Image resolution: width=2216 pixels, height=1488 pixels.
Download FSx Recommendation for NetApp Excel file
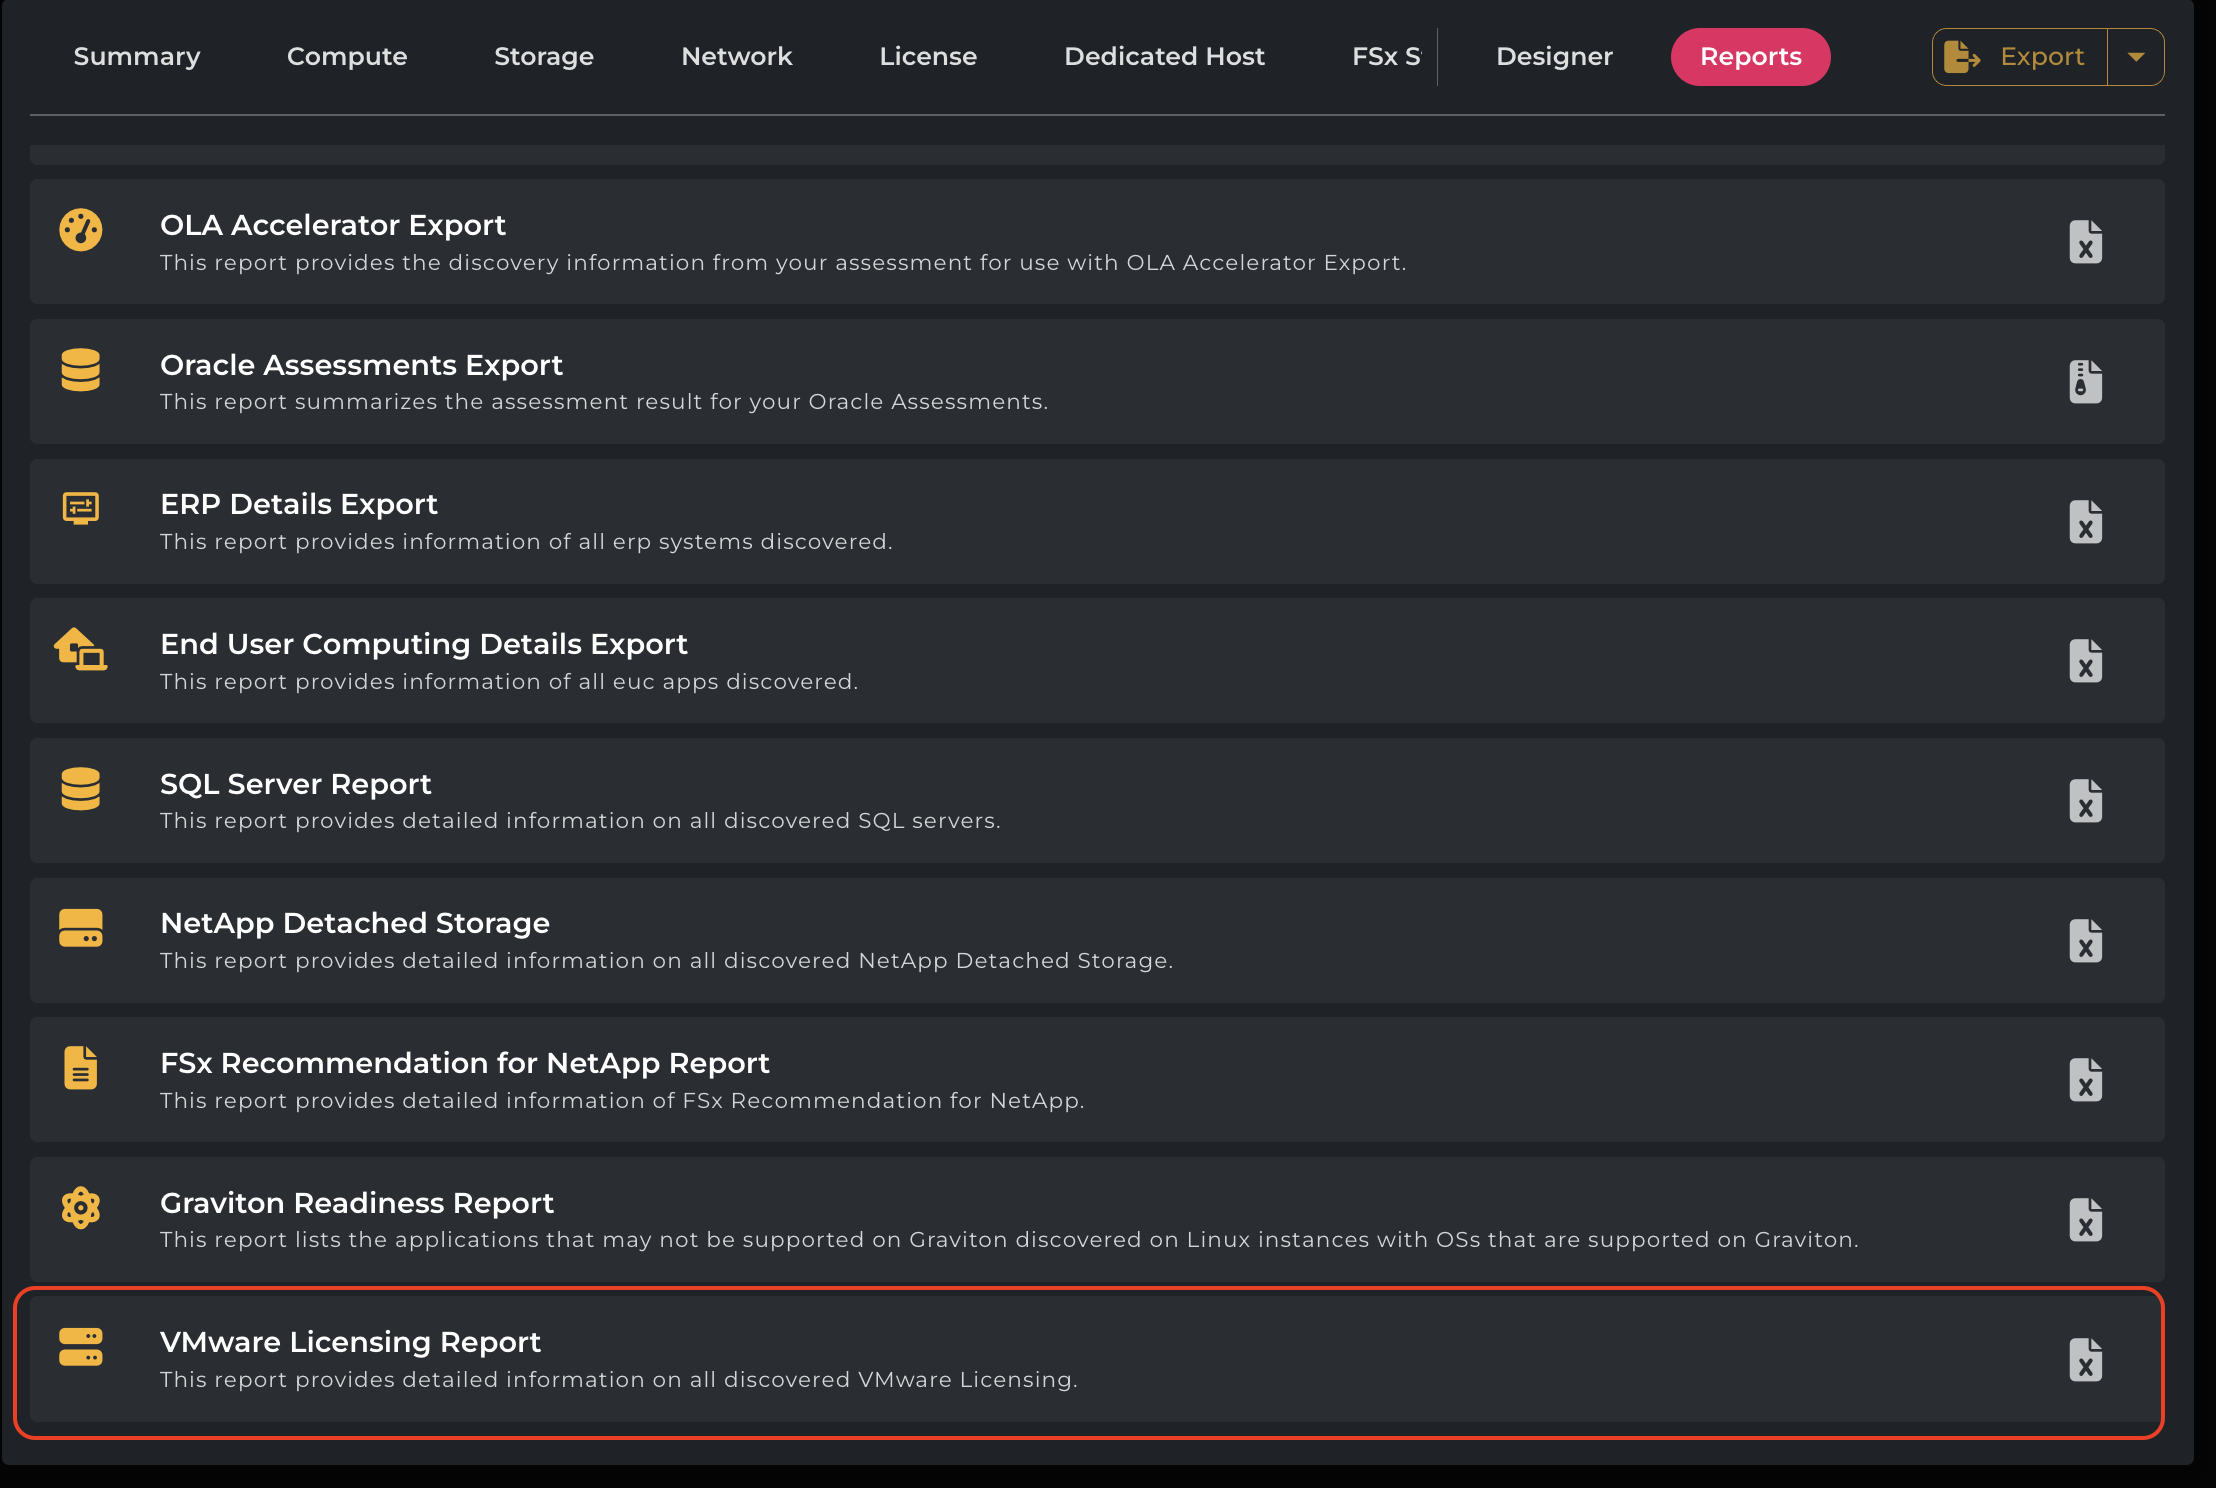[x=2085, y=1081]
